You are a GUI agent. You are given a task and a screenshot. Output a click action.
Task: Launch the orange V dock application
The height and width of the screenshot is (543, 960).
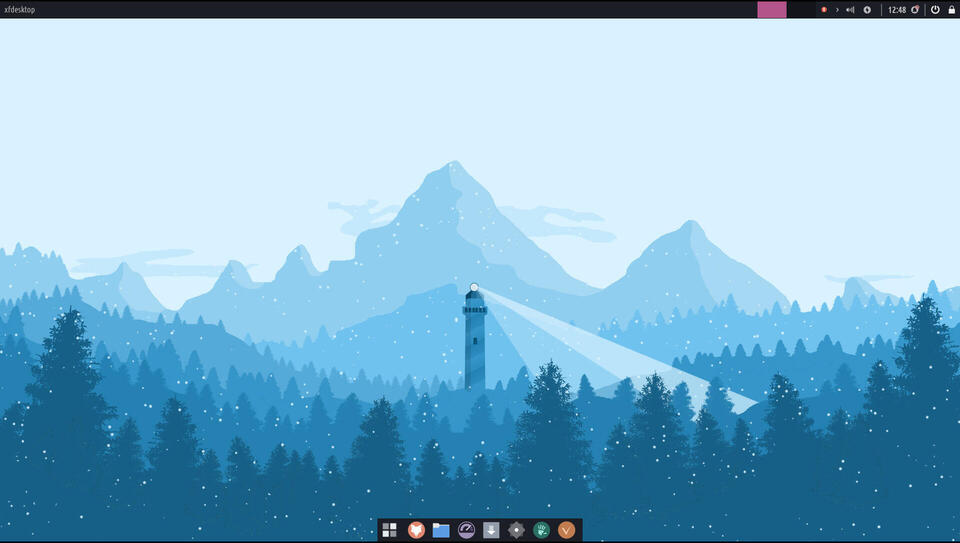click(x=567, y=530)
